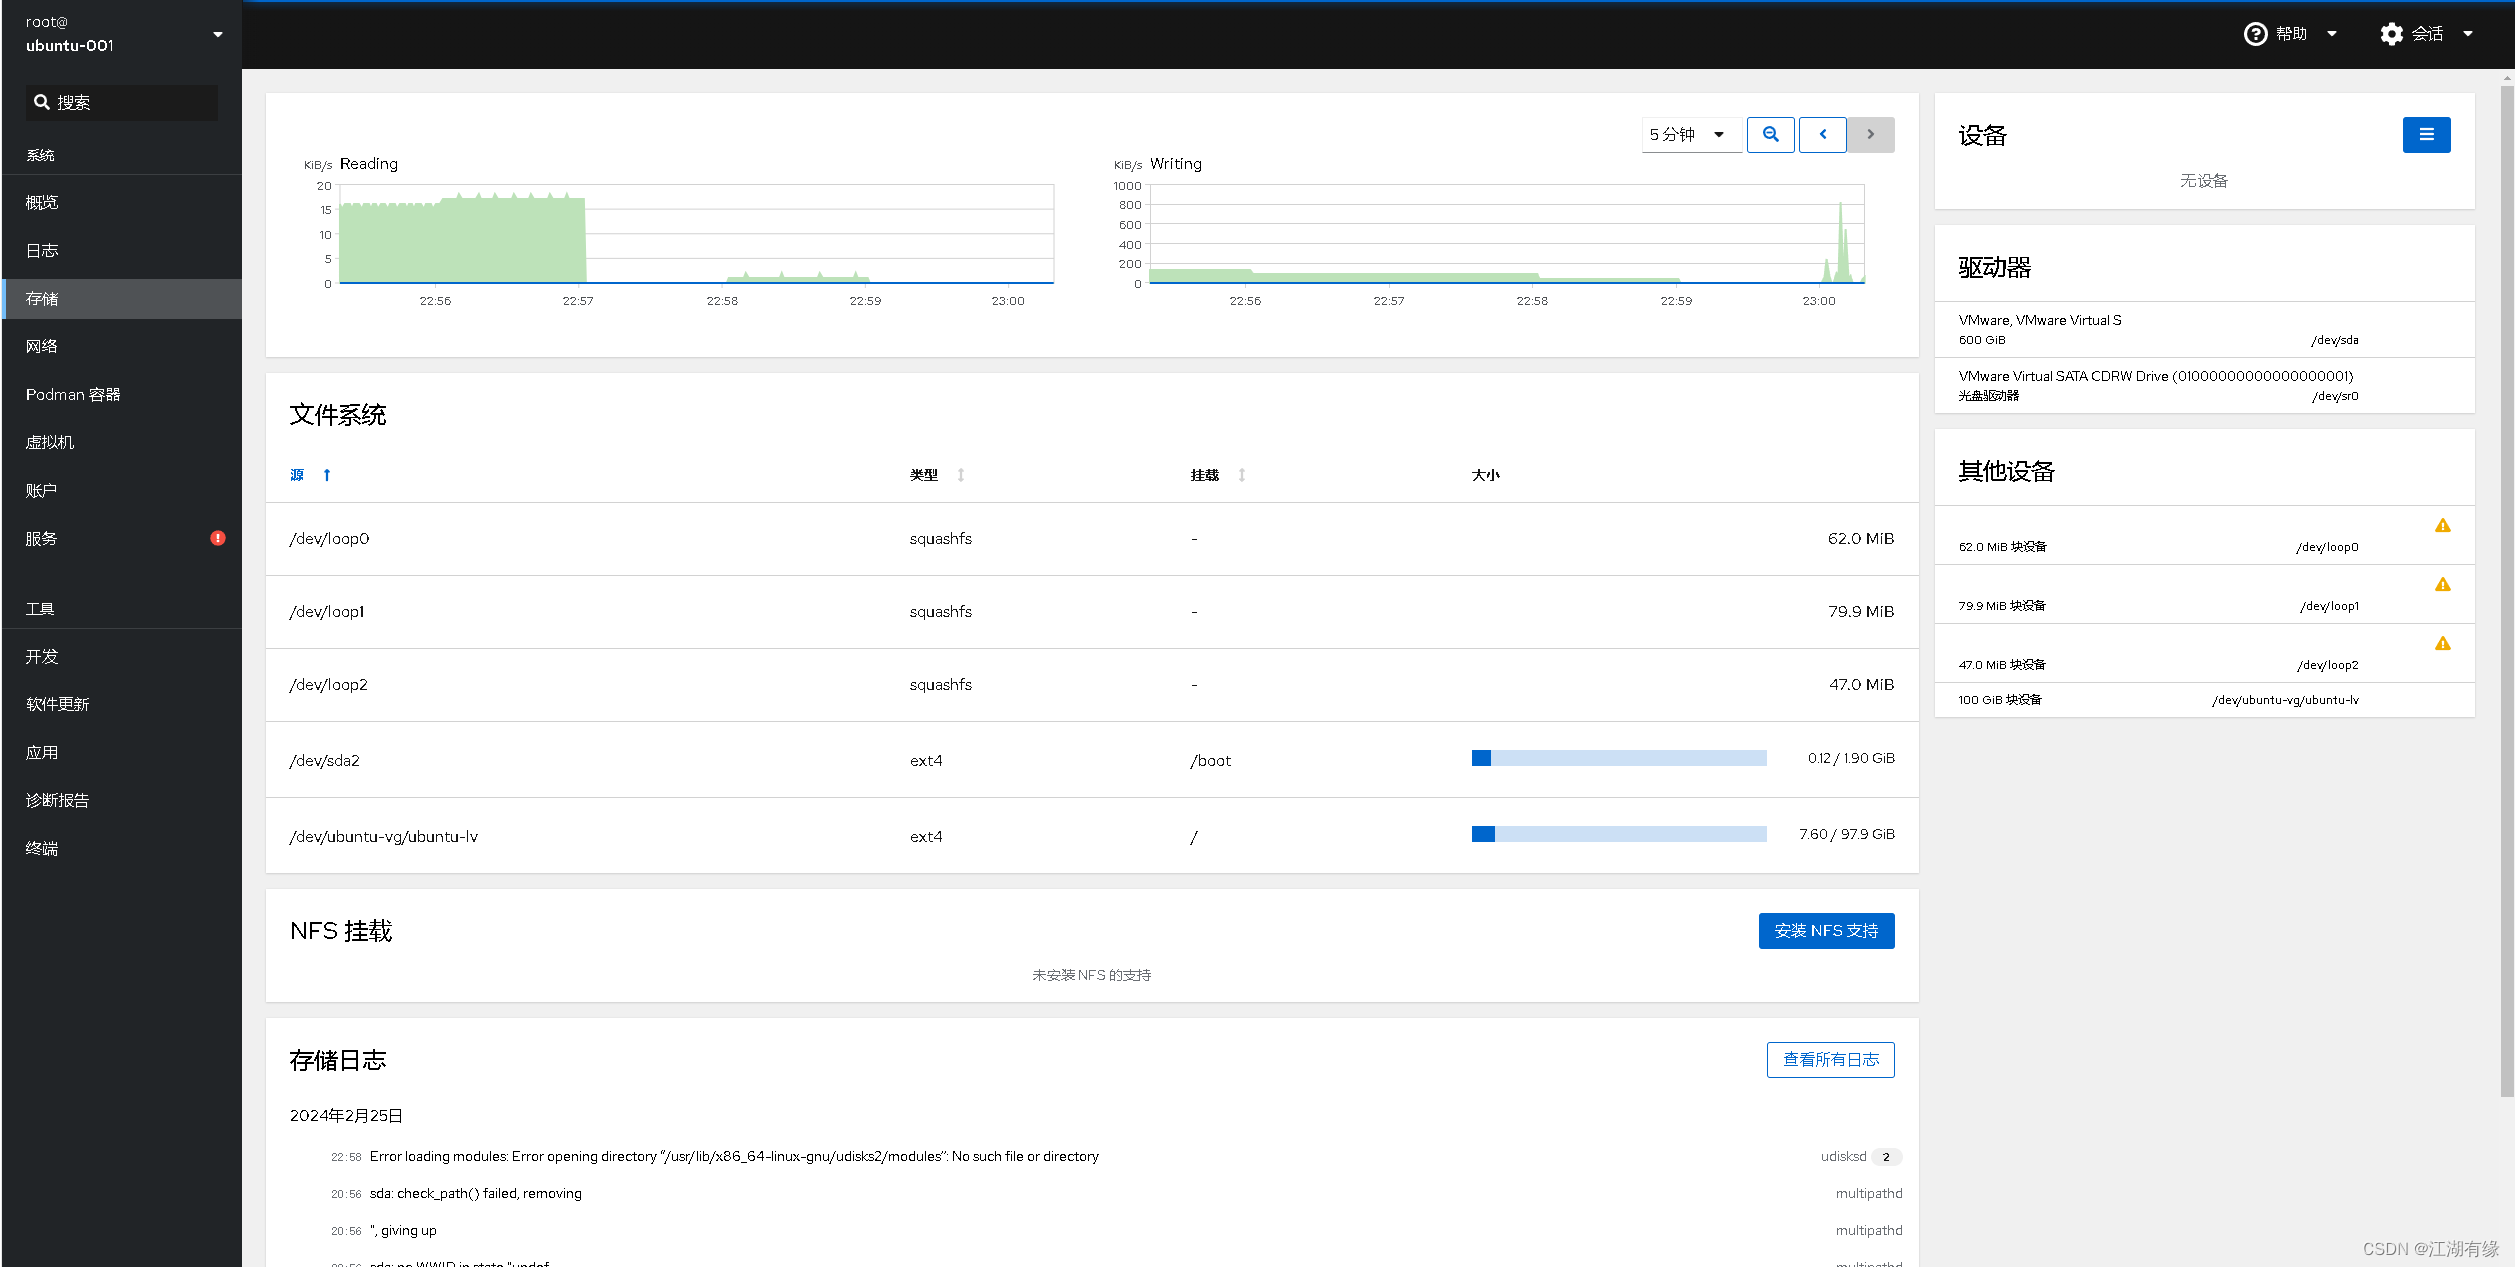Click warning icon beside /dev/loop0 device
Screen dimensions: 2515x1267
point(2442,525)
